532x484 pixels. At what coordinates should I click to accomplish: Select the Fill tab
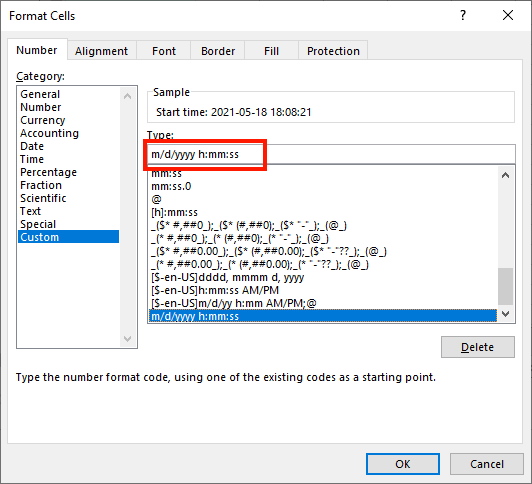click(271, 51)
